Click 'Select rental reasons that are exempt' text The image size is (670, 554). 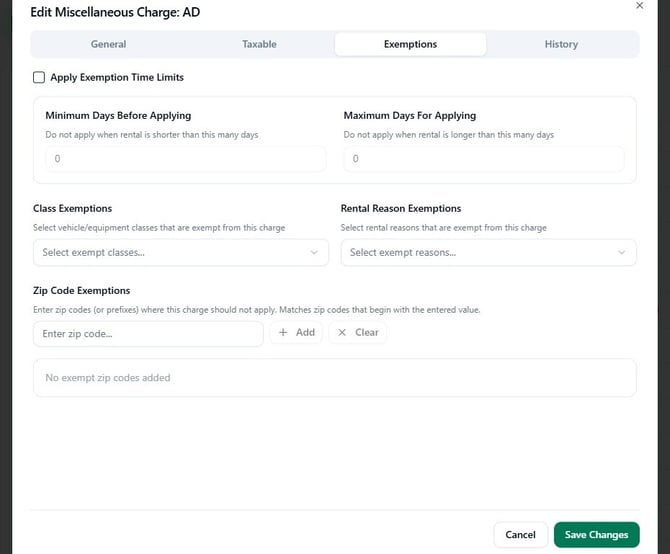pos(444,228)
